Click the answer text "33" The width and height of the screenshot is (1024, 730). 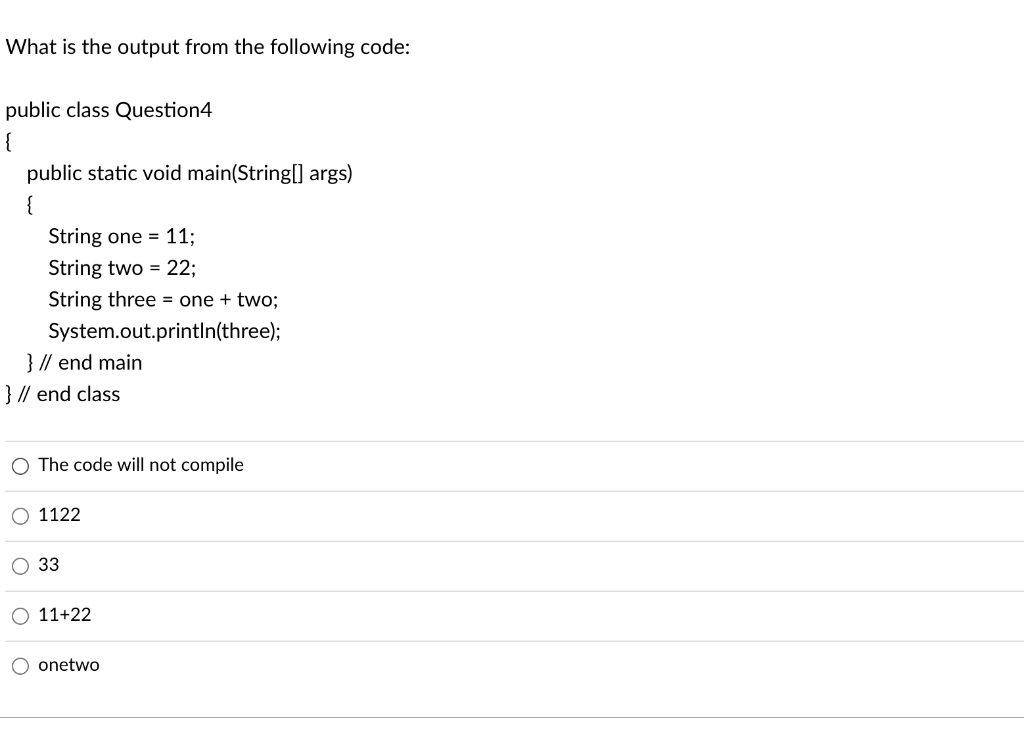pos(47,565)
